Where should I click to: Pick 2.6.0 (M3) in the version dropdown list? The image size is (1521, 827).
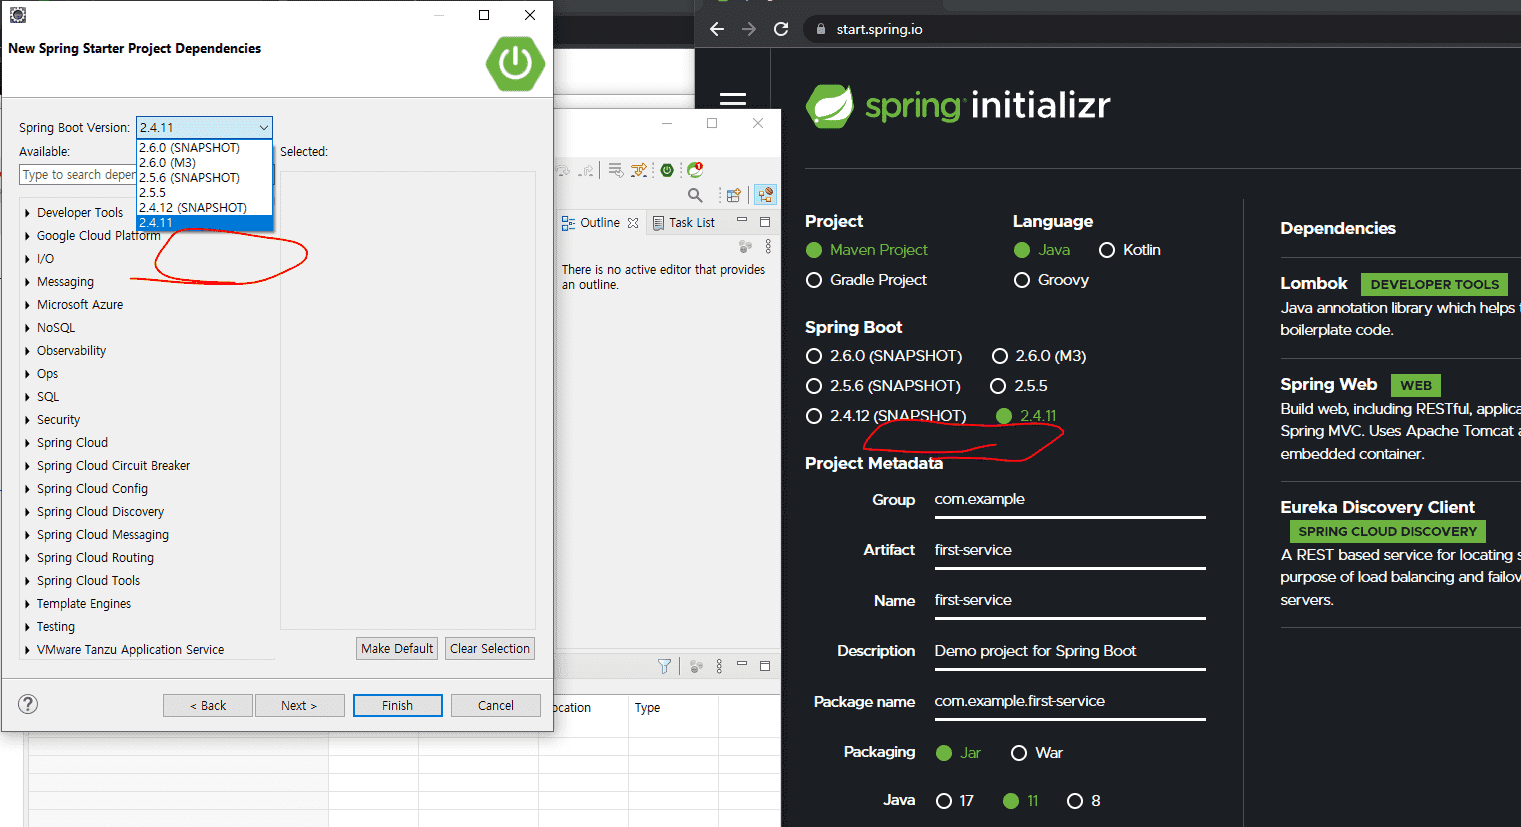[204, 163]
